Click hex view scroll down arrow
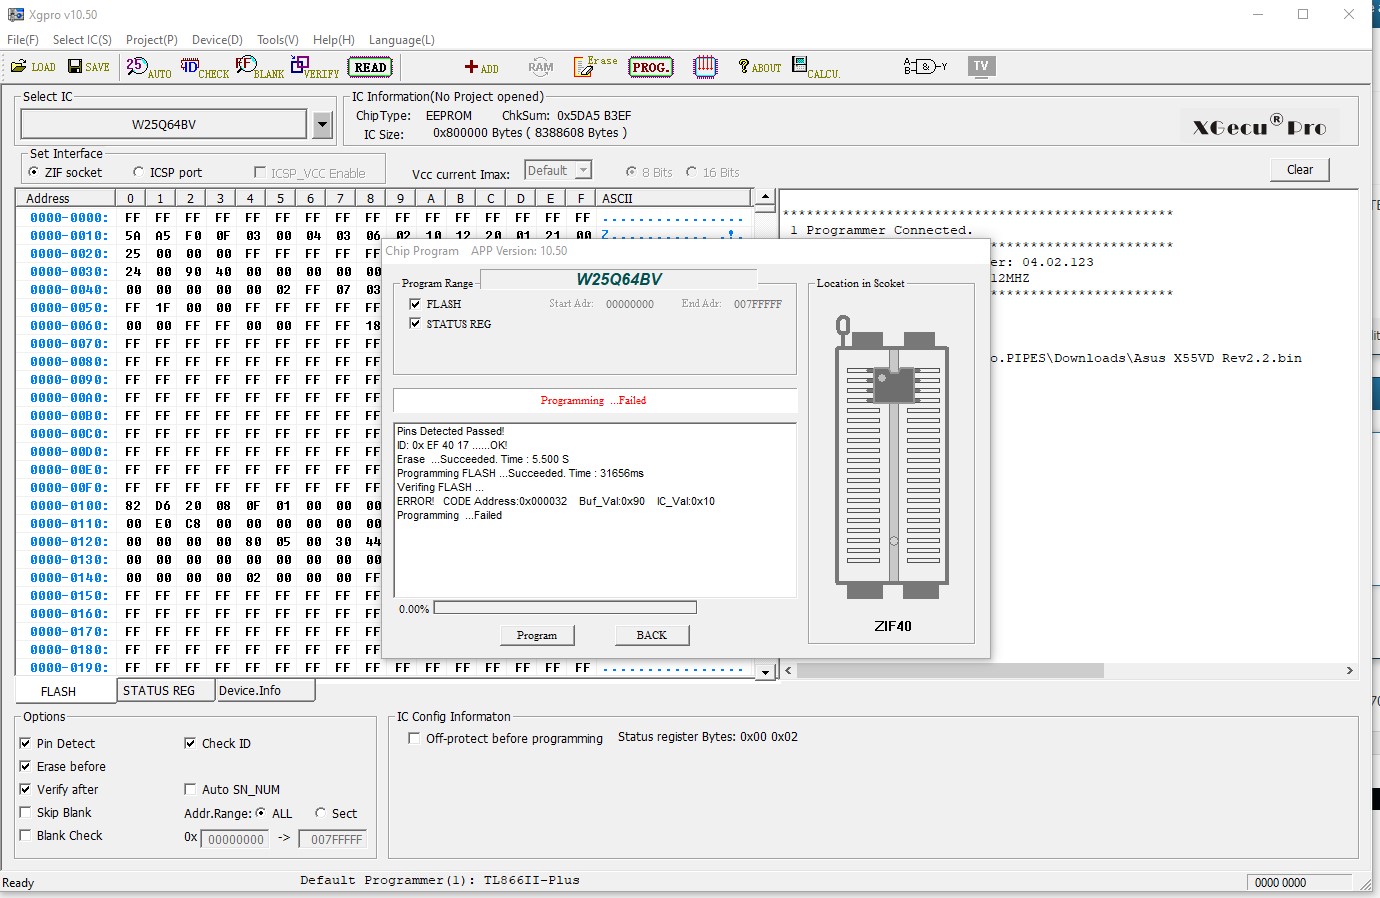Image resolution: width=1380 pixels, height=898 pixels. [765, 672]
